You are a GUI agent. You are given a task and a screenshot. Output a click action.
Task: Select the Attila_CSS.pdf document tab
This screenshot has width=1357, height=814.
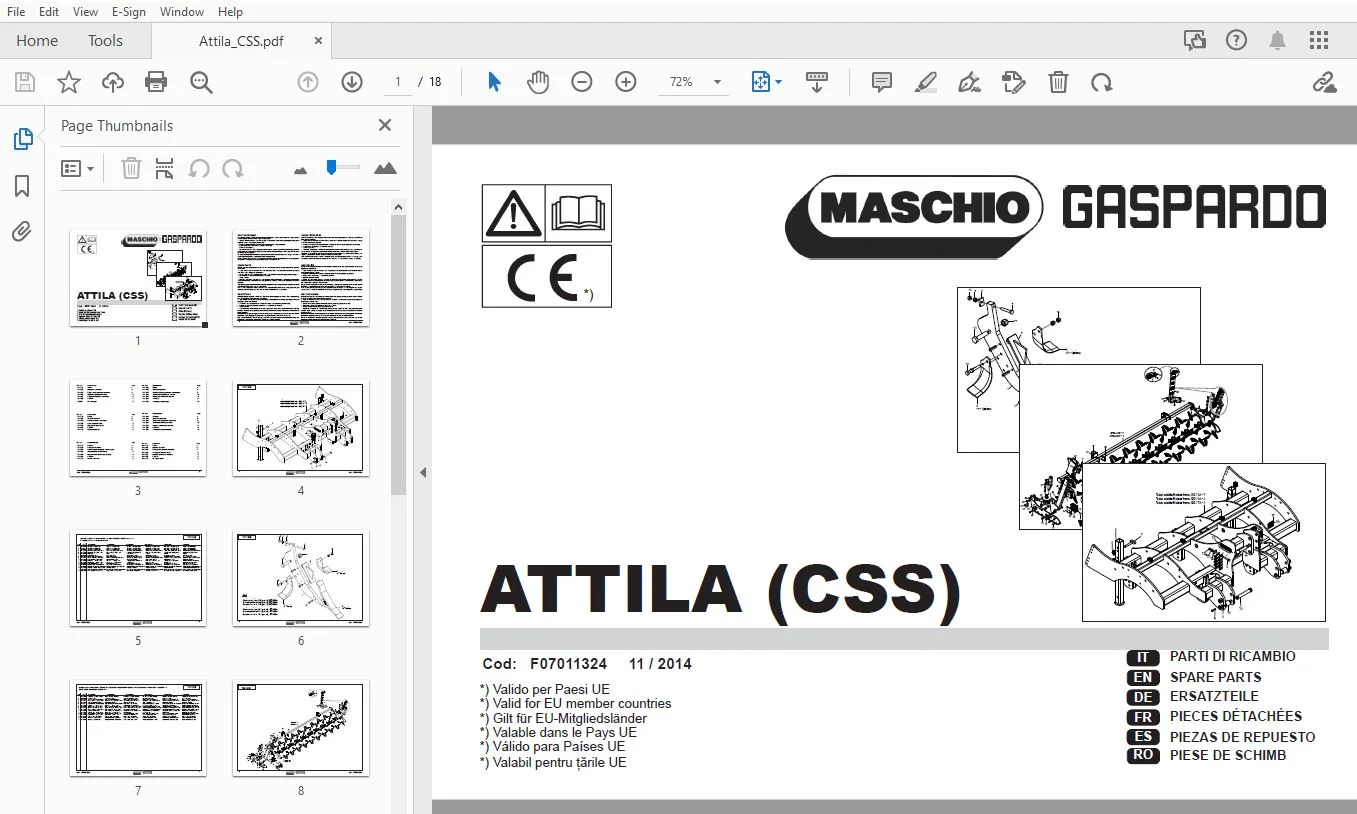(241, 41)
